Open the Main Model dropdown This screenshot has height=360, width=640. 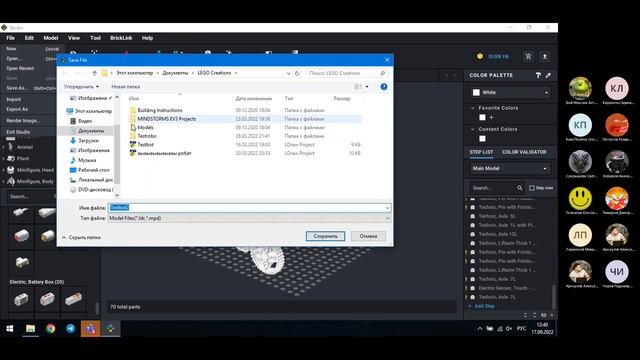tap(510, 168)
